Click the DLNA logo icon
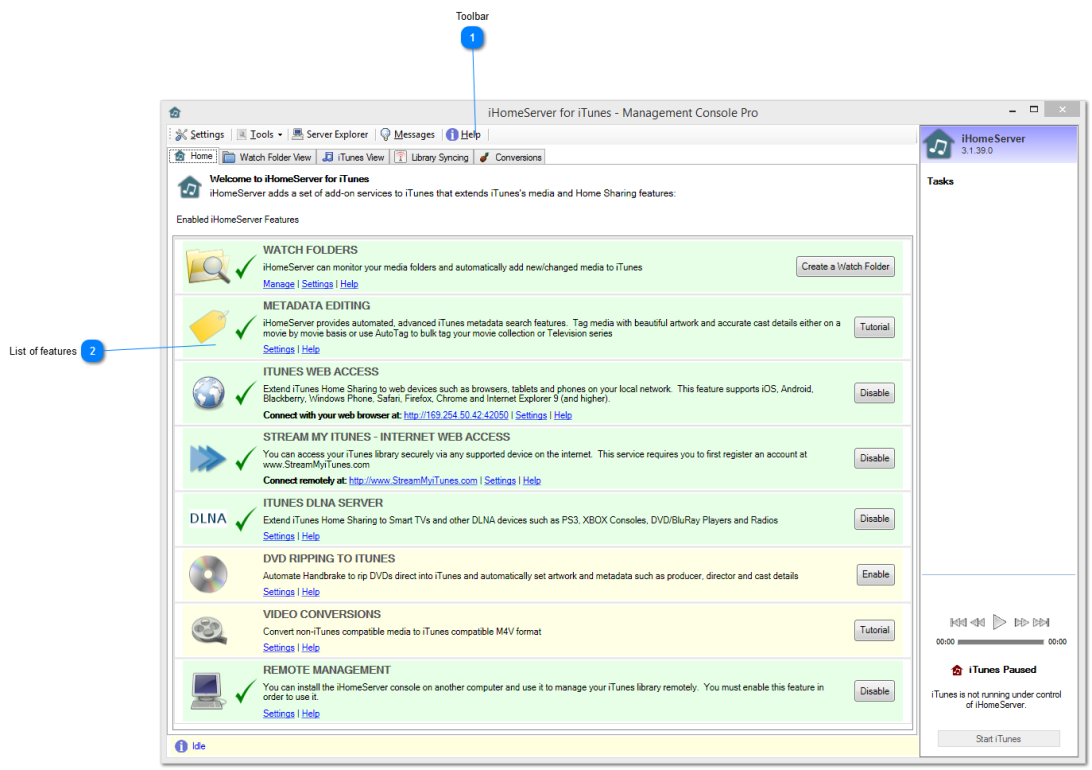This screenshot has height=770, width=1092. coord(208,519)
